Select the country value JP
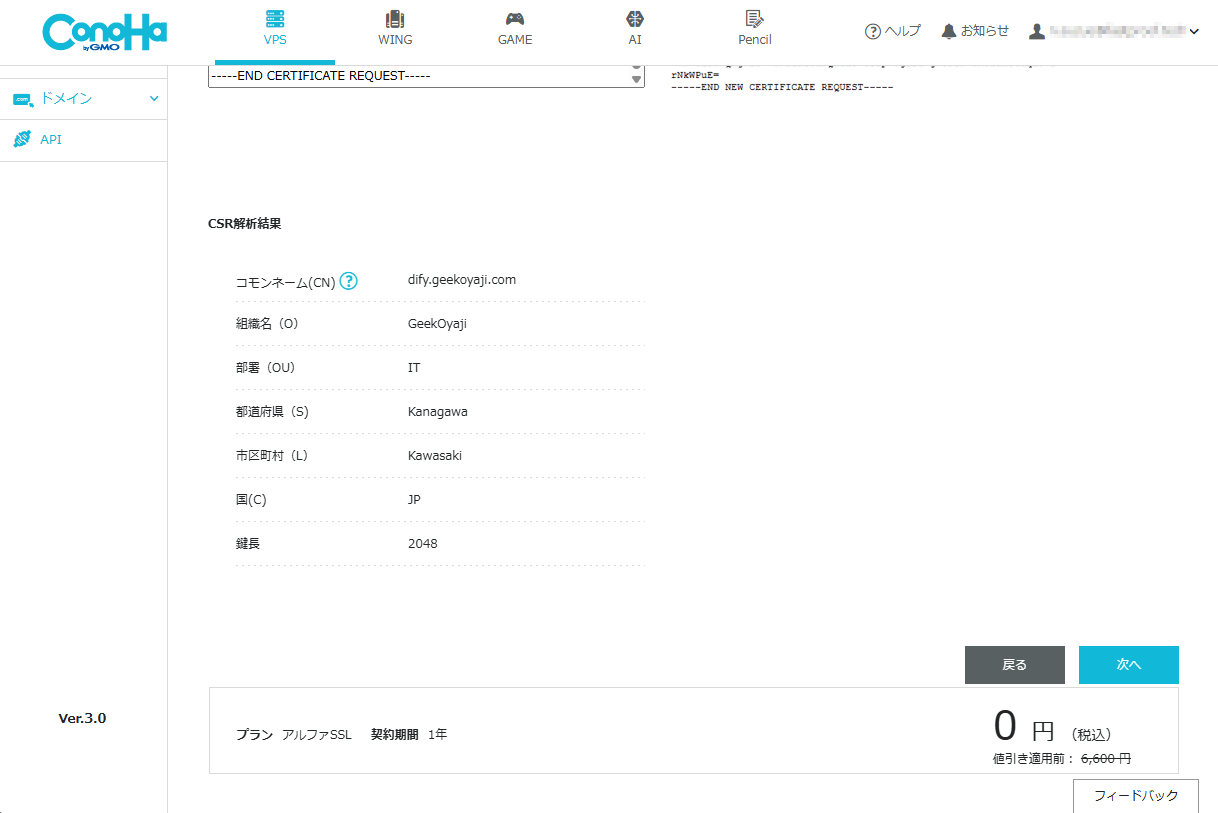This screenshot has height=813, width=1218. [414, 500]
